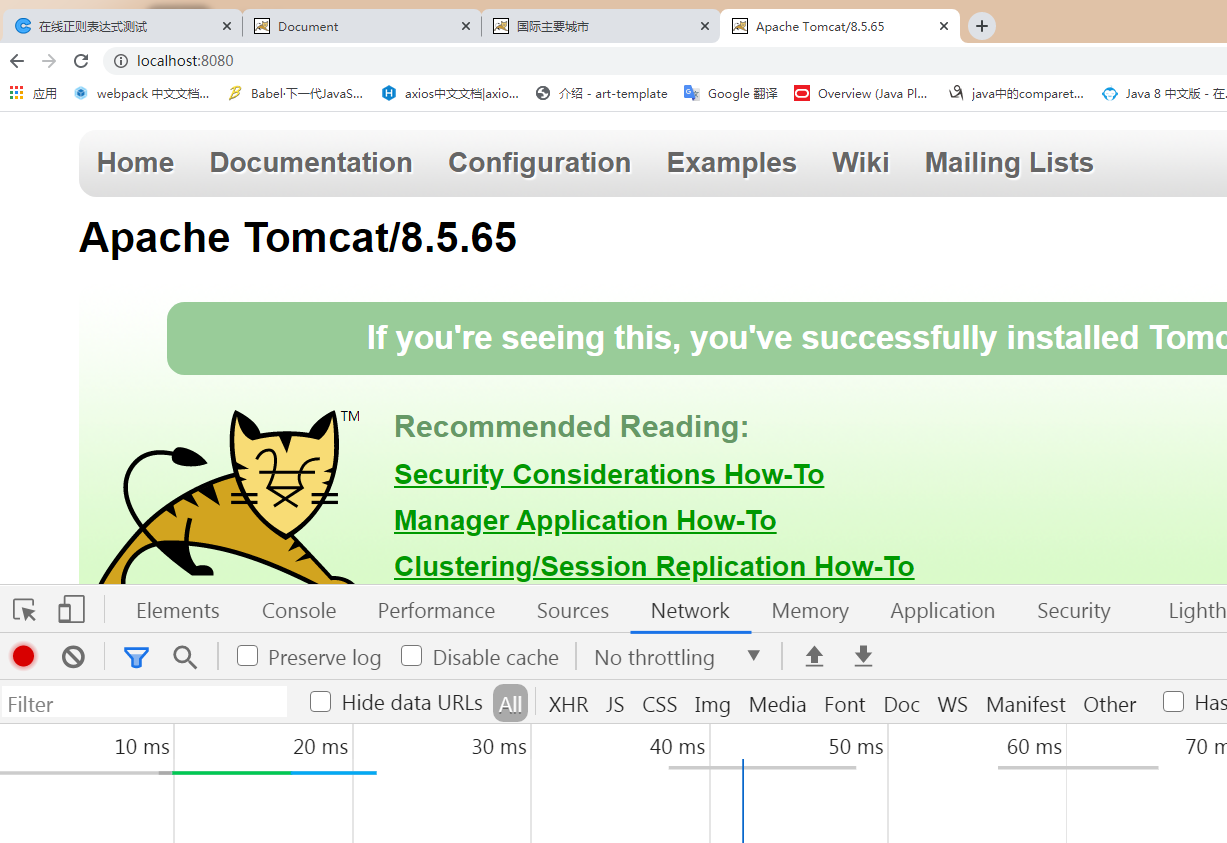Open the Java 8 中文版 bookmark
1227x843 pixels.
(1164, 93)
